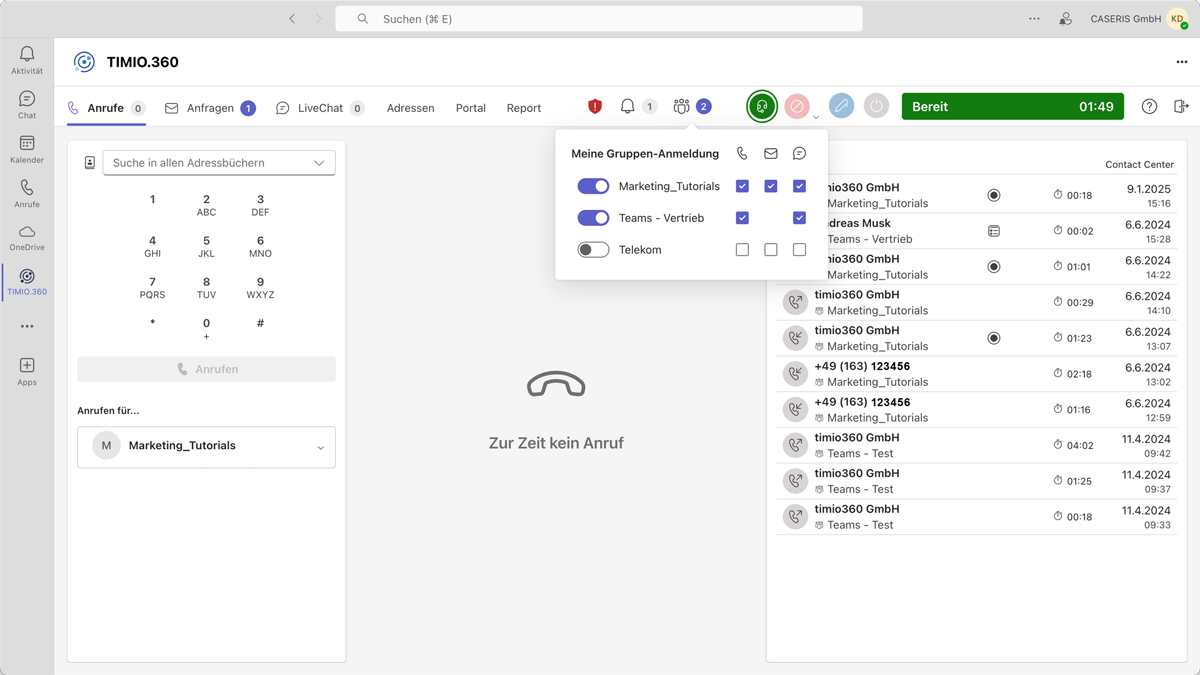This screenshot has width=1200, height=675.
Task: Open the help question mark icon
Action: 1149,107
